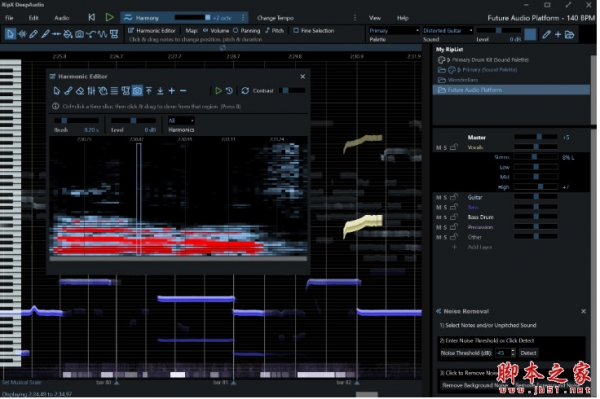Click the plus zoom icon in Harmonic Editor

coord(172,91)
